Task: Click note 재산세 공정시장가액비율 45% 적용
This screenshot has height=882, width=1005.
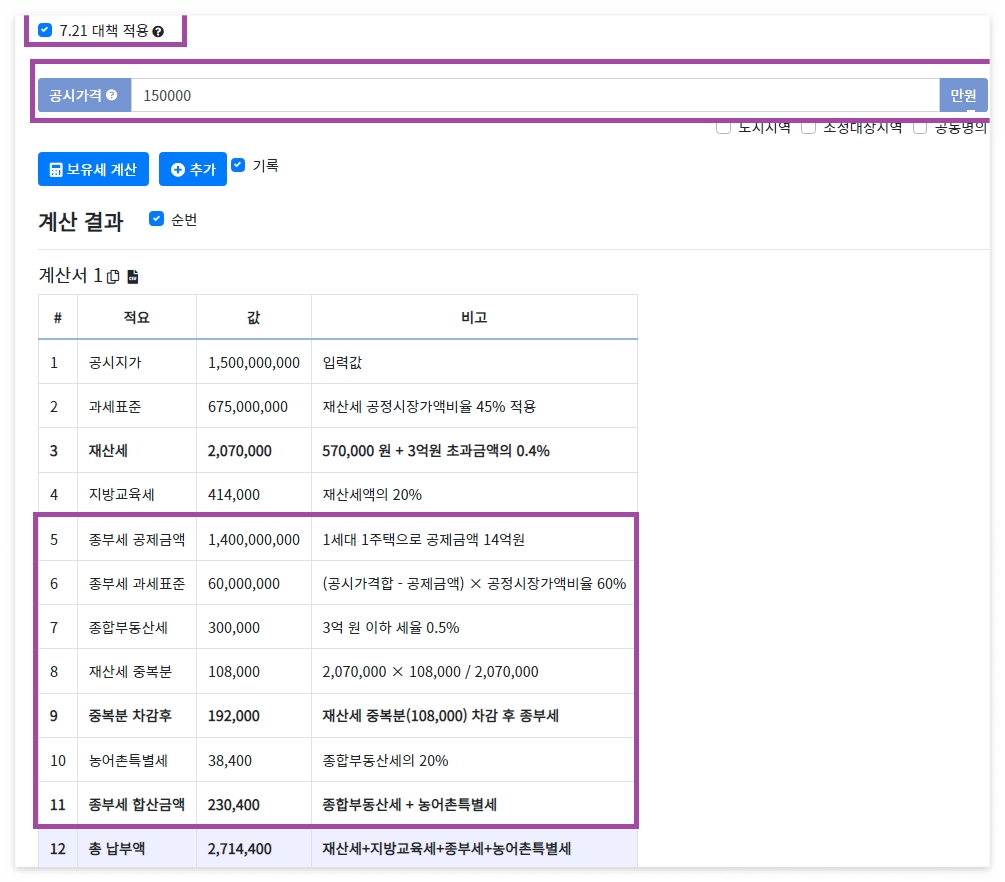Action: click(429, 407)
